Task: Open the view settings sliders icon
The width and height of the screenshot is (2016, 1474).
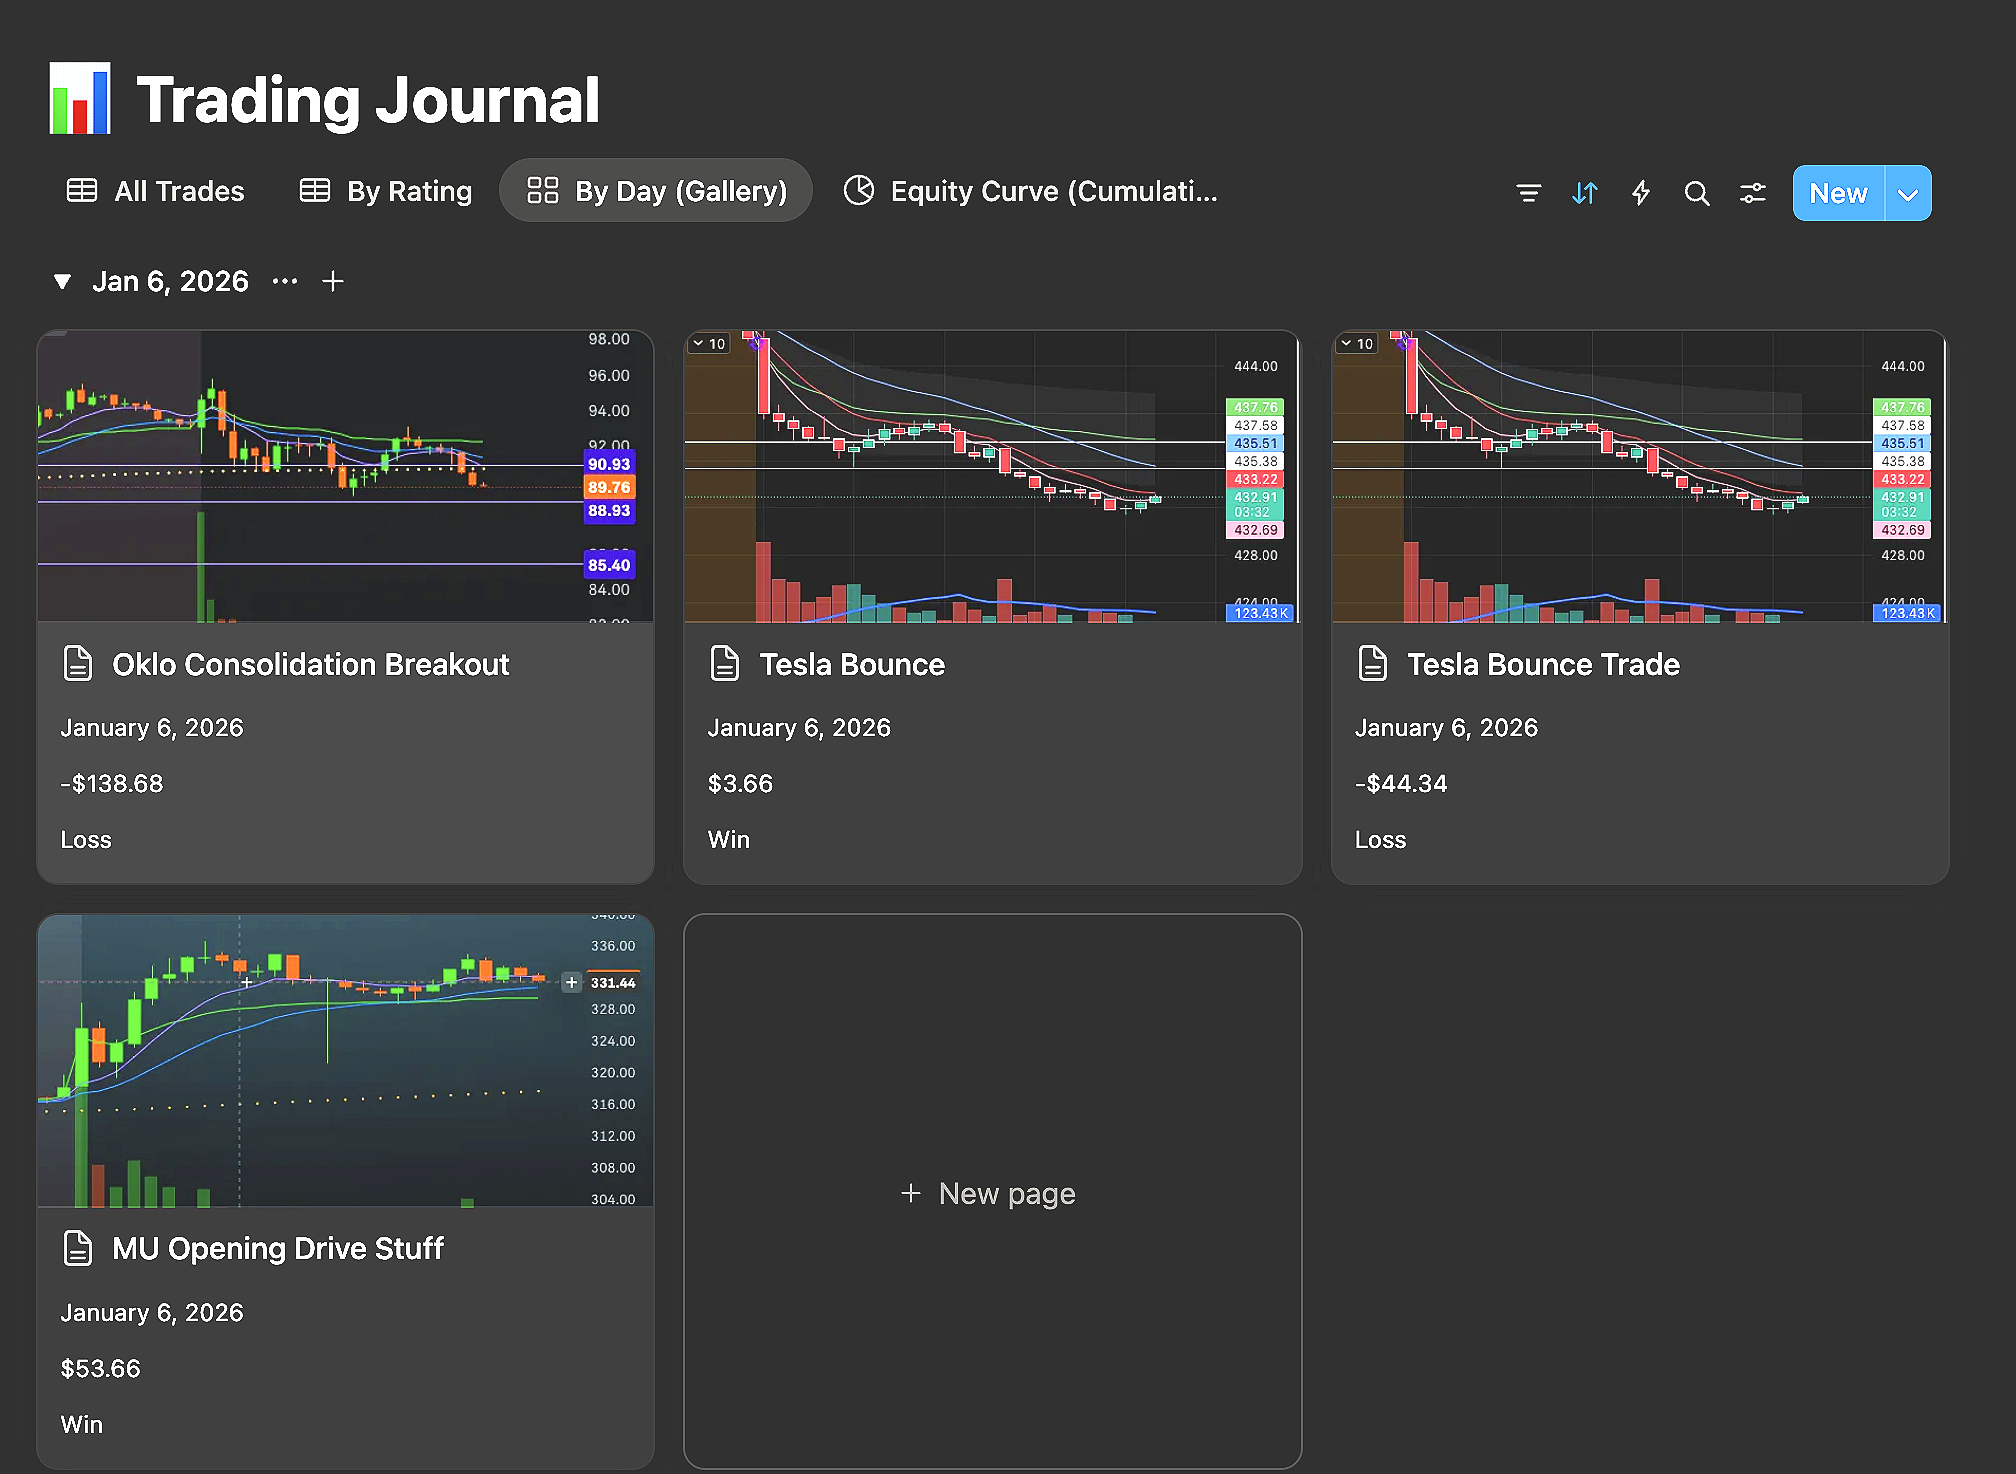Action: click(1753, 193)
